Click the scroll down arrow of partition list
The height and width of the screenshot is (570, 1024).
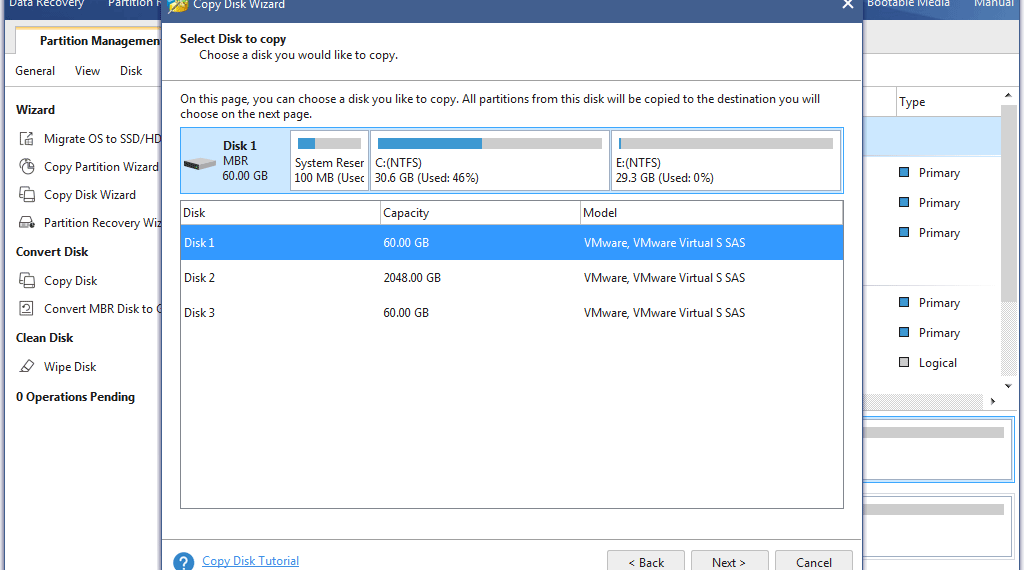click(1008, 386)
